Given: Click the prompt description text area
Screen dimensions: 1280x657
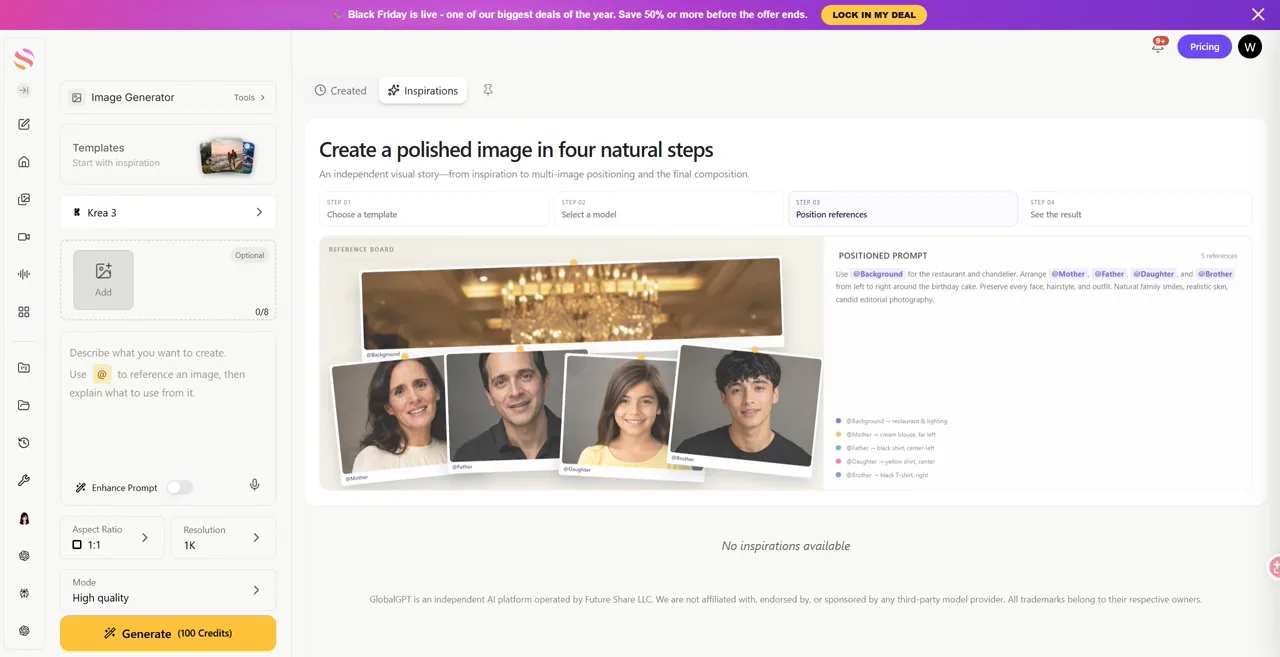Looking at the screenshot, I should tap(168, 410).
